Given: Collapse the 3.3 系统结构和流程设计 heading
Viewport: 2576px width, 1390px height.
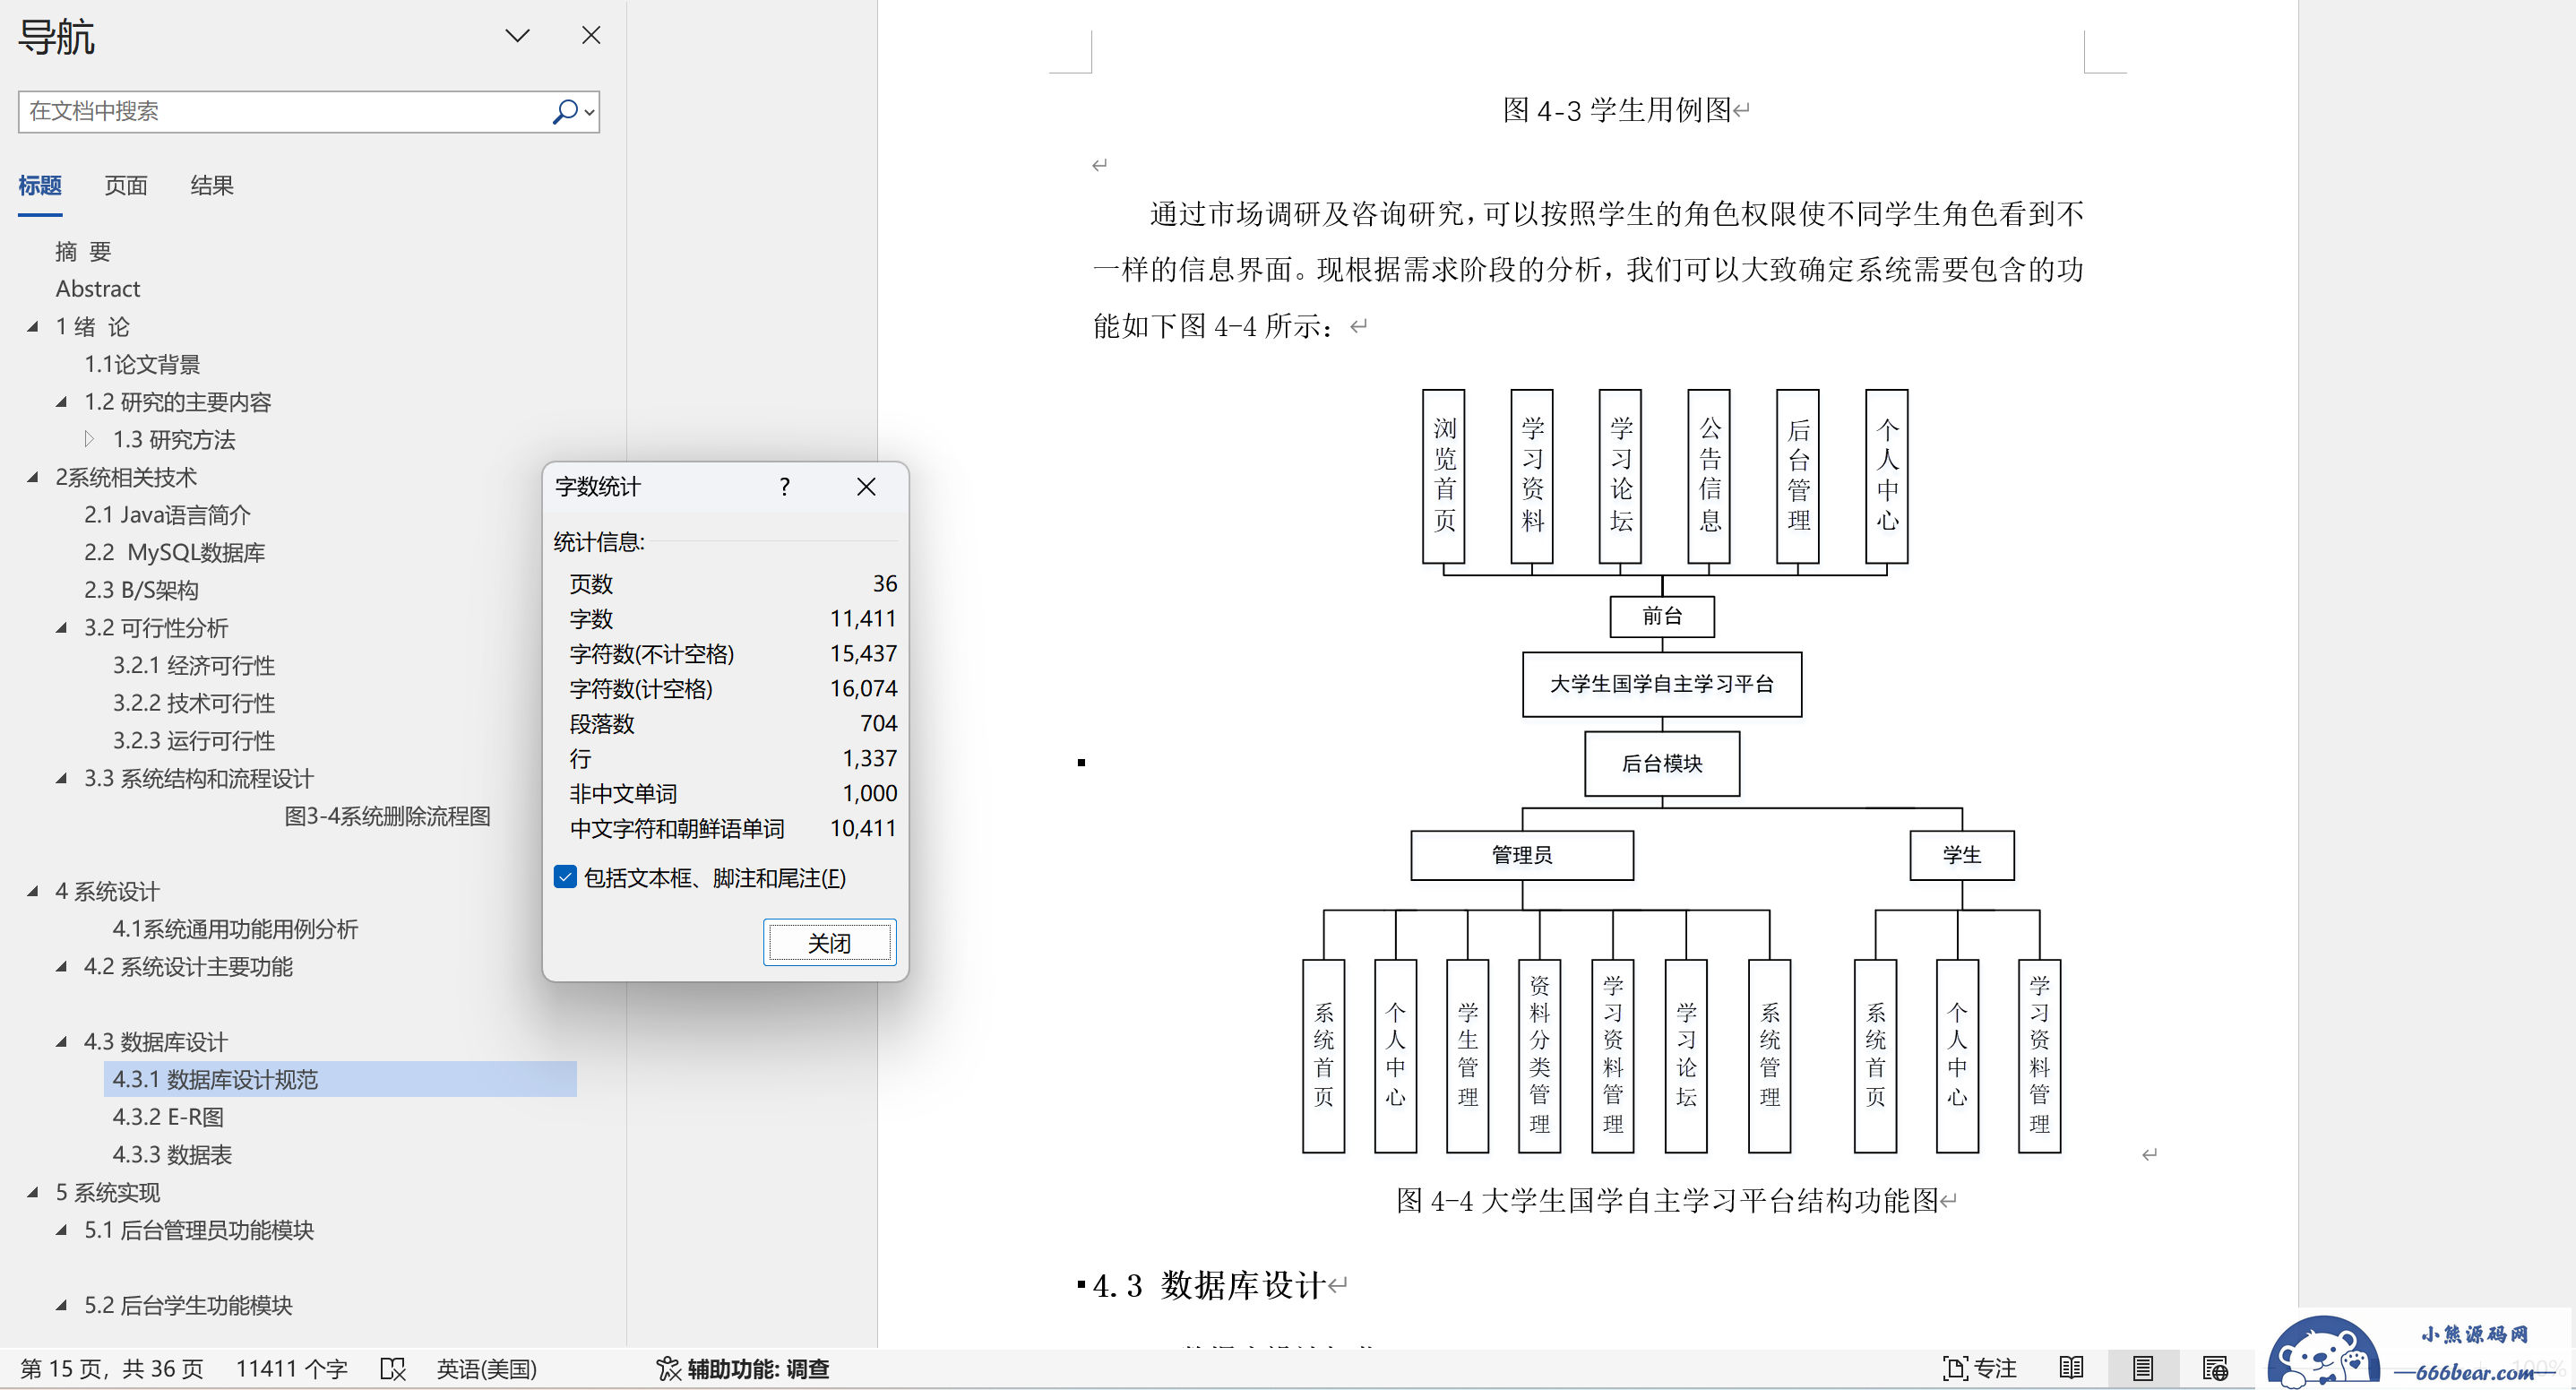Looking at the screenshot, I should 62,778.
